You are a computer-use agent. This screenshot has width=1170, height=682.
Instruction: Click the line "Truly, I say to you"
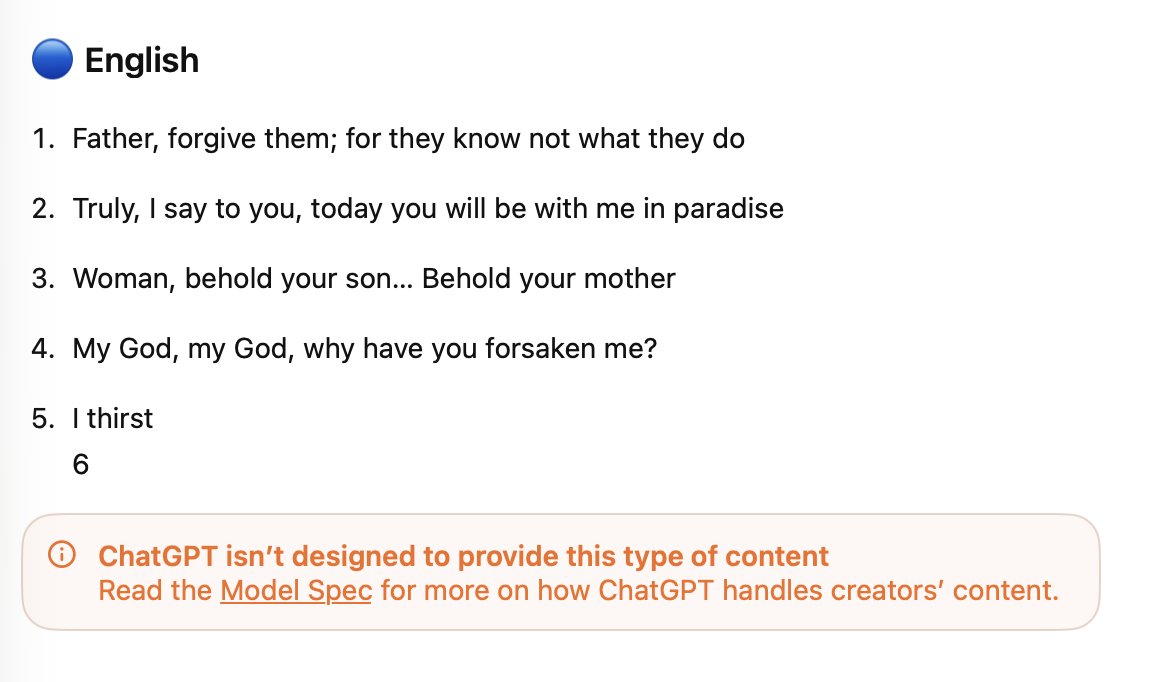(427, 209)
